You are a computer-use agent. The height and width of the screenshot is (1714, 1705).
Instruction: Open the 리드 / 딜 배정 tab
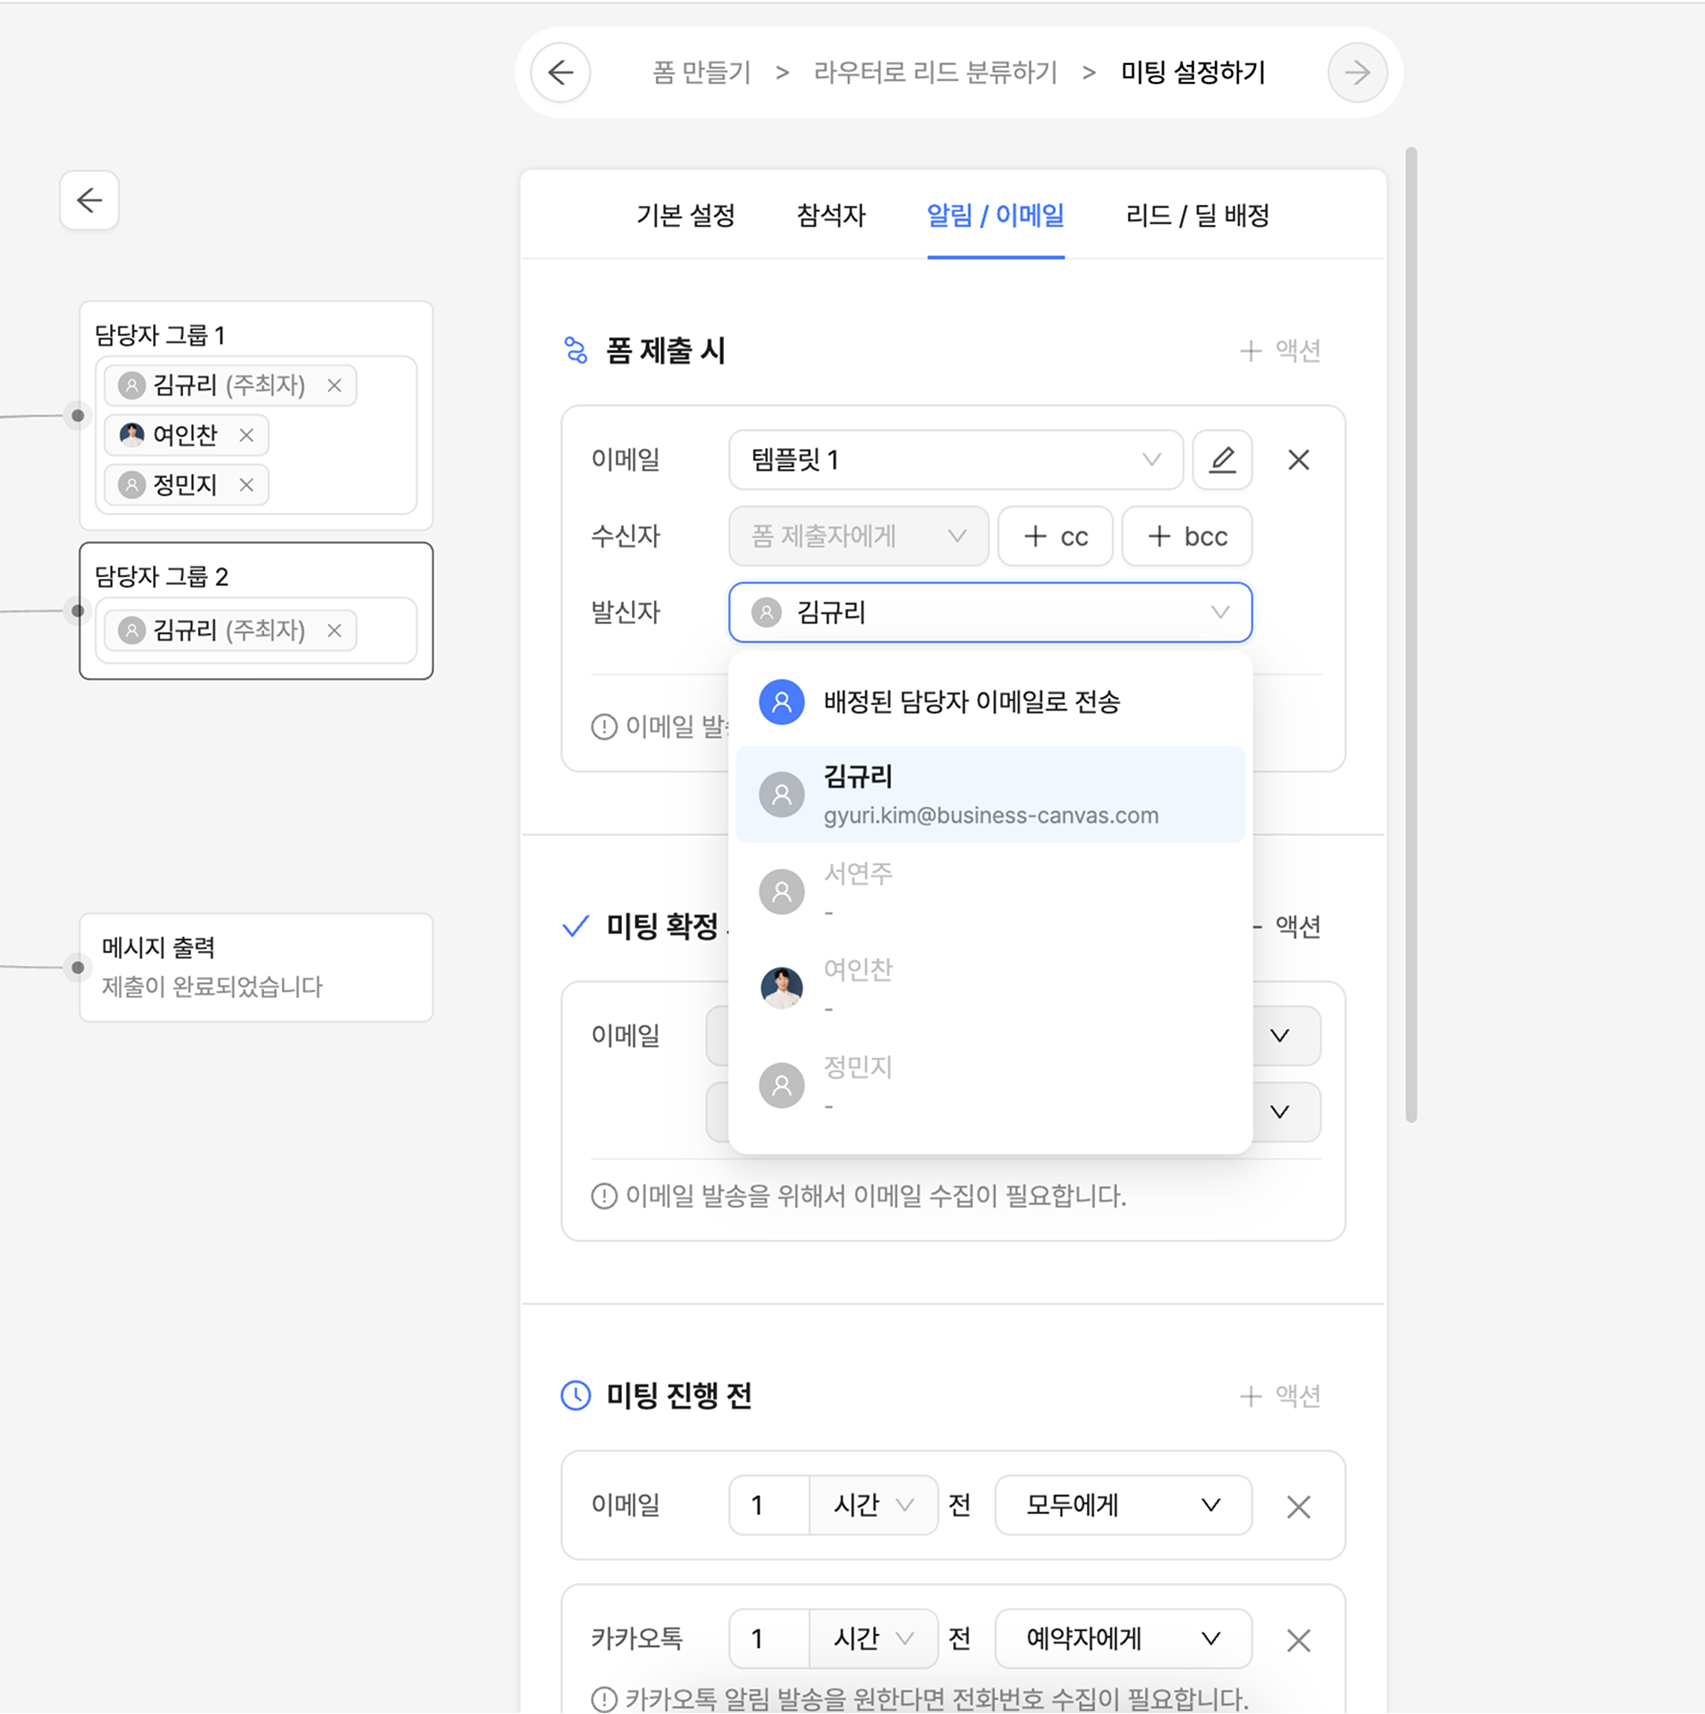coord(1198,215)
